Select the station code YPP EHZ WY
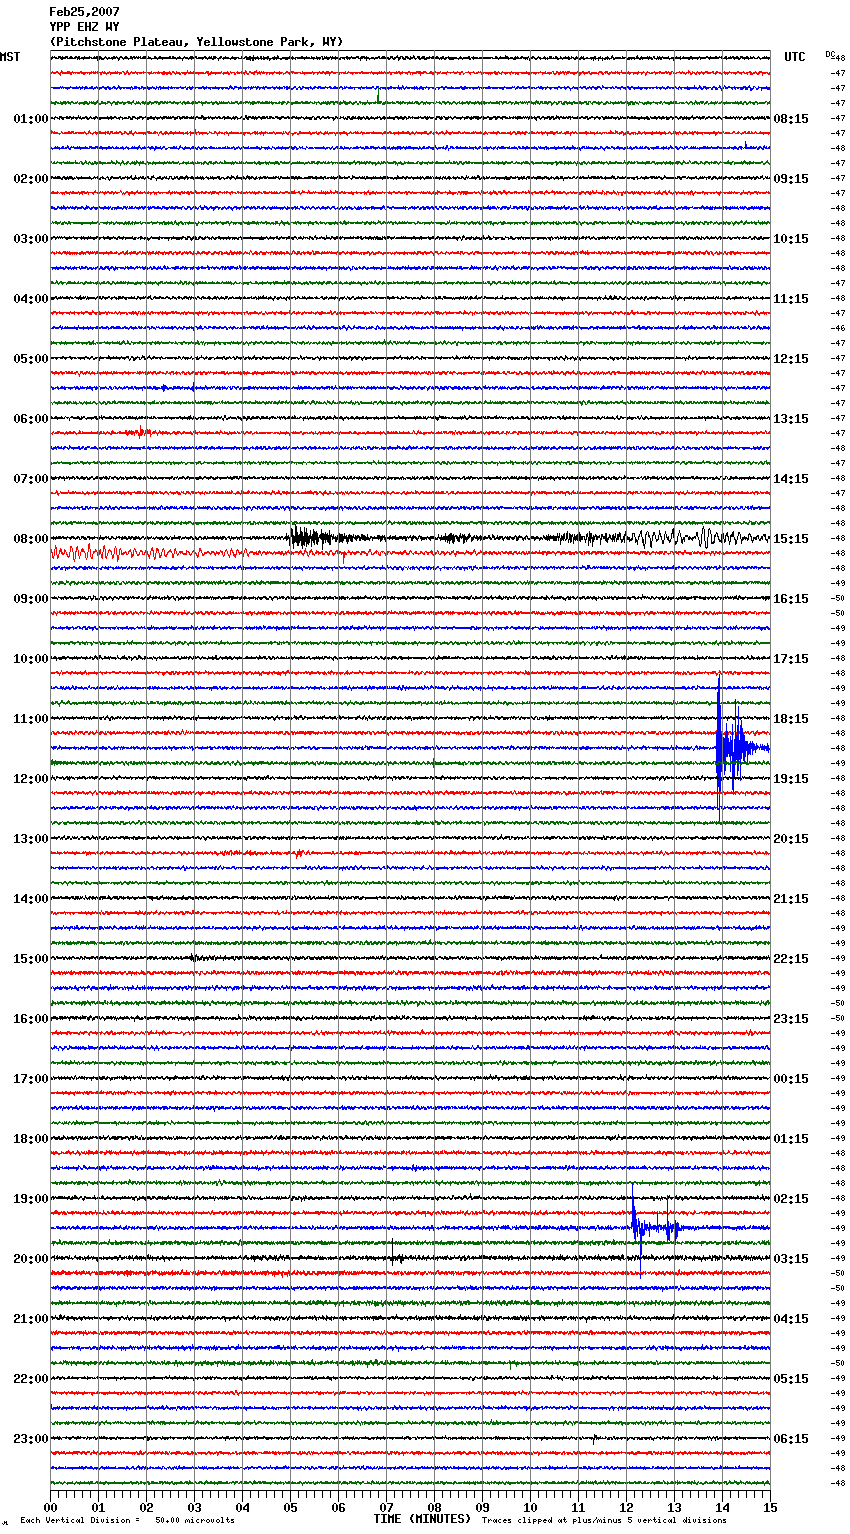Screen dimensions: 850x1534 [84, 27]
